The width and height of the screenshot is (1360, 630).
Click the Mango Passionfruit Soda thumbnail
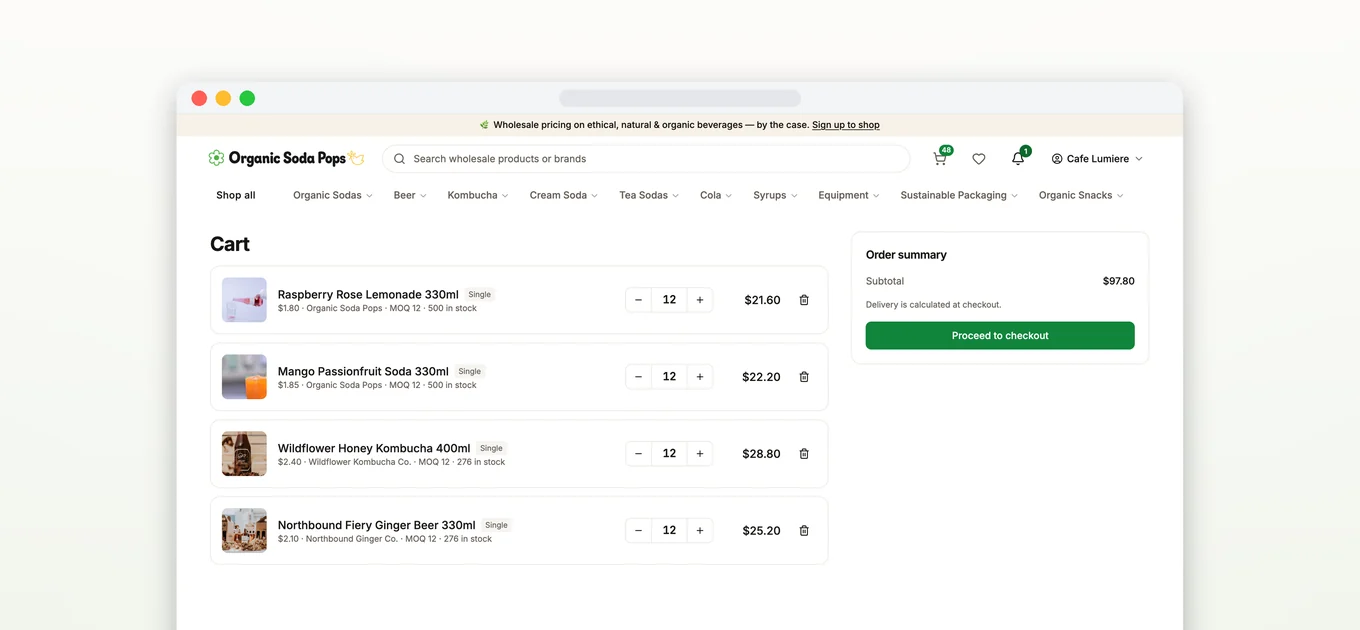coord(244,377)
